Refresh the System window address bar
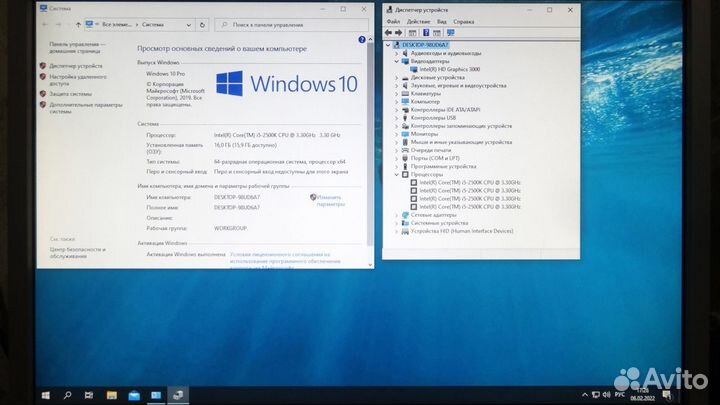 [x=202, y=25]
